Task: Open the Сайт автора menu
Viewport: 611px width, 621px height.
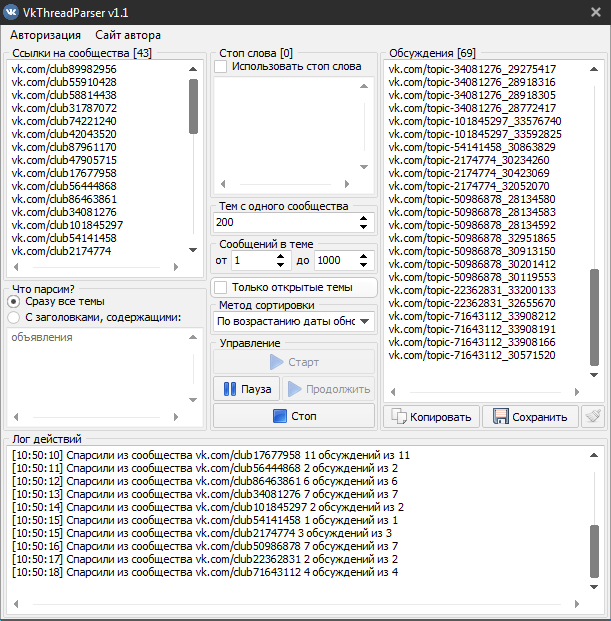Action: click(128, 35)
